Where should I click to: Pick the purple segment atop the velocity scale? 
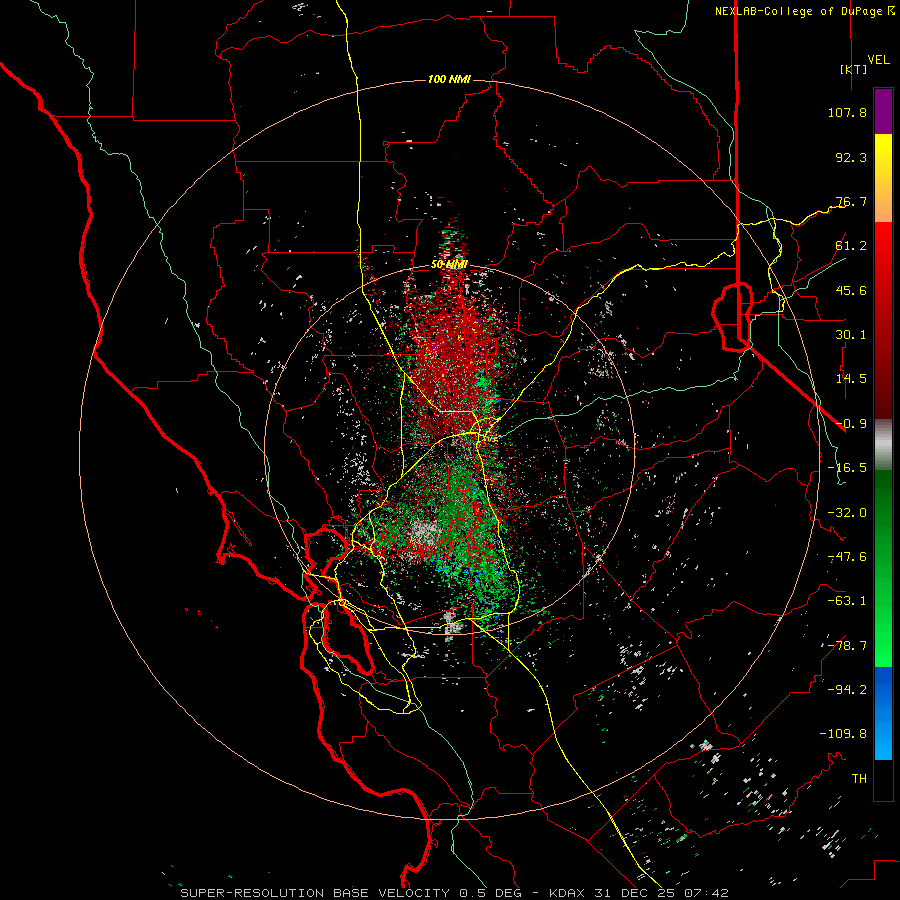point(883,111)
